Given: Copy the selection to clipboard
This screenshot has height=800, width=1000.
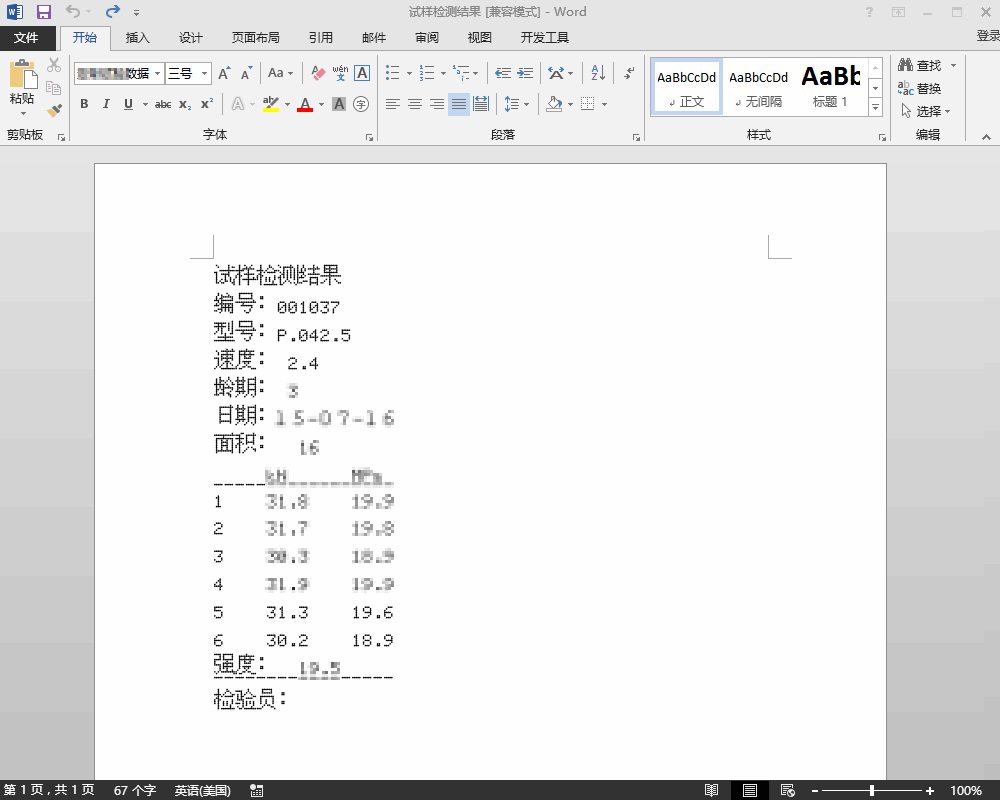Looking at the screenshot, I should coord(54,88).
